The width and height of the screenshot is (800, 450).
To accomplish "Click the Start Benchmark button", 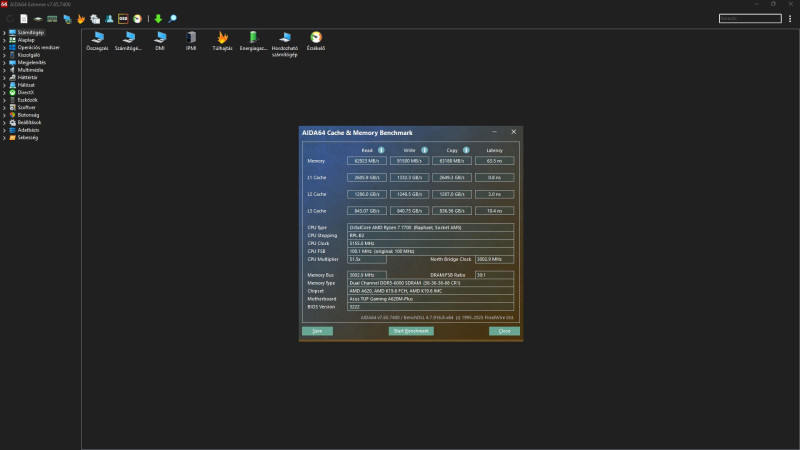I will [411, 331].
